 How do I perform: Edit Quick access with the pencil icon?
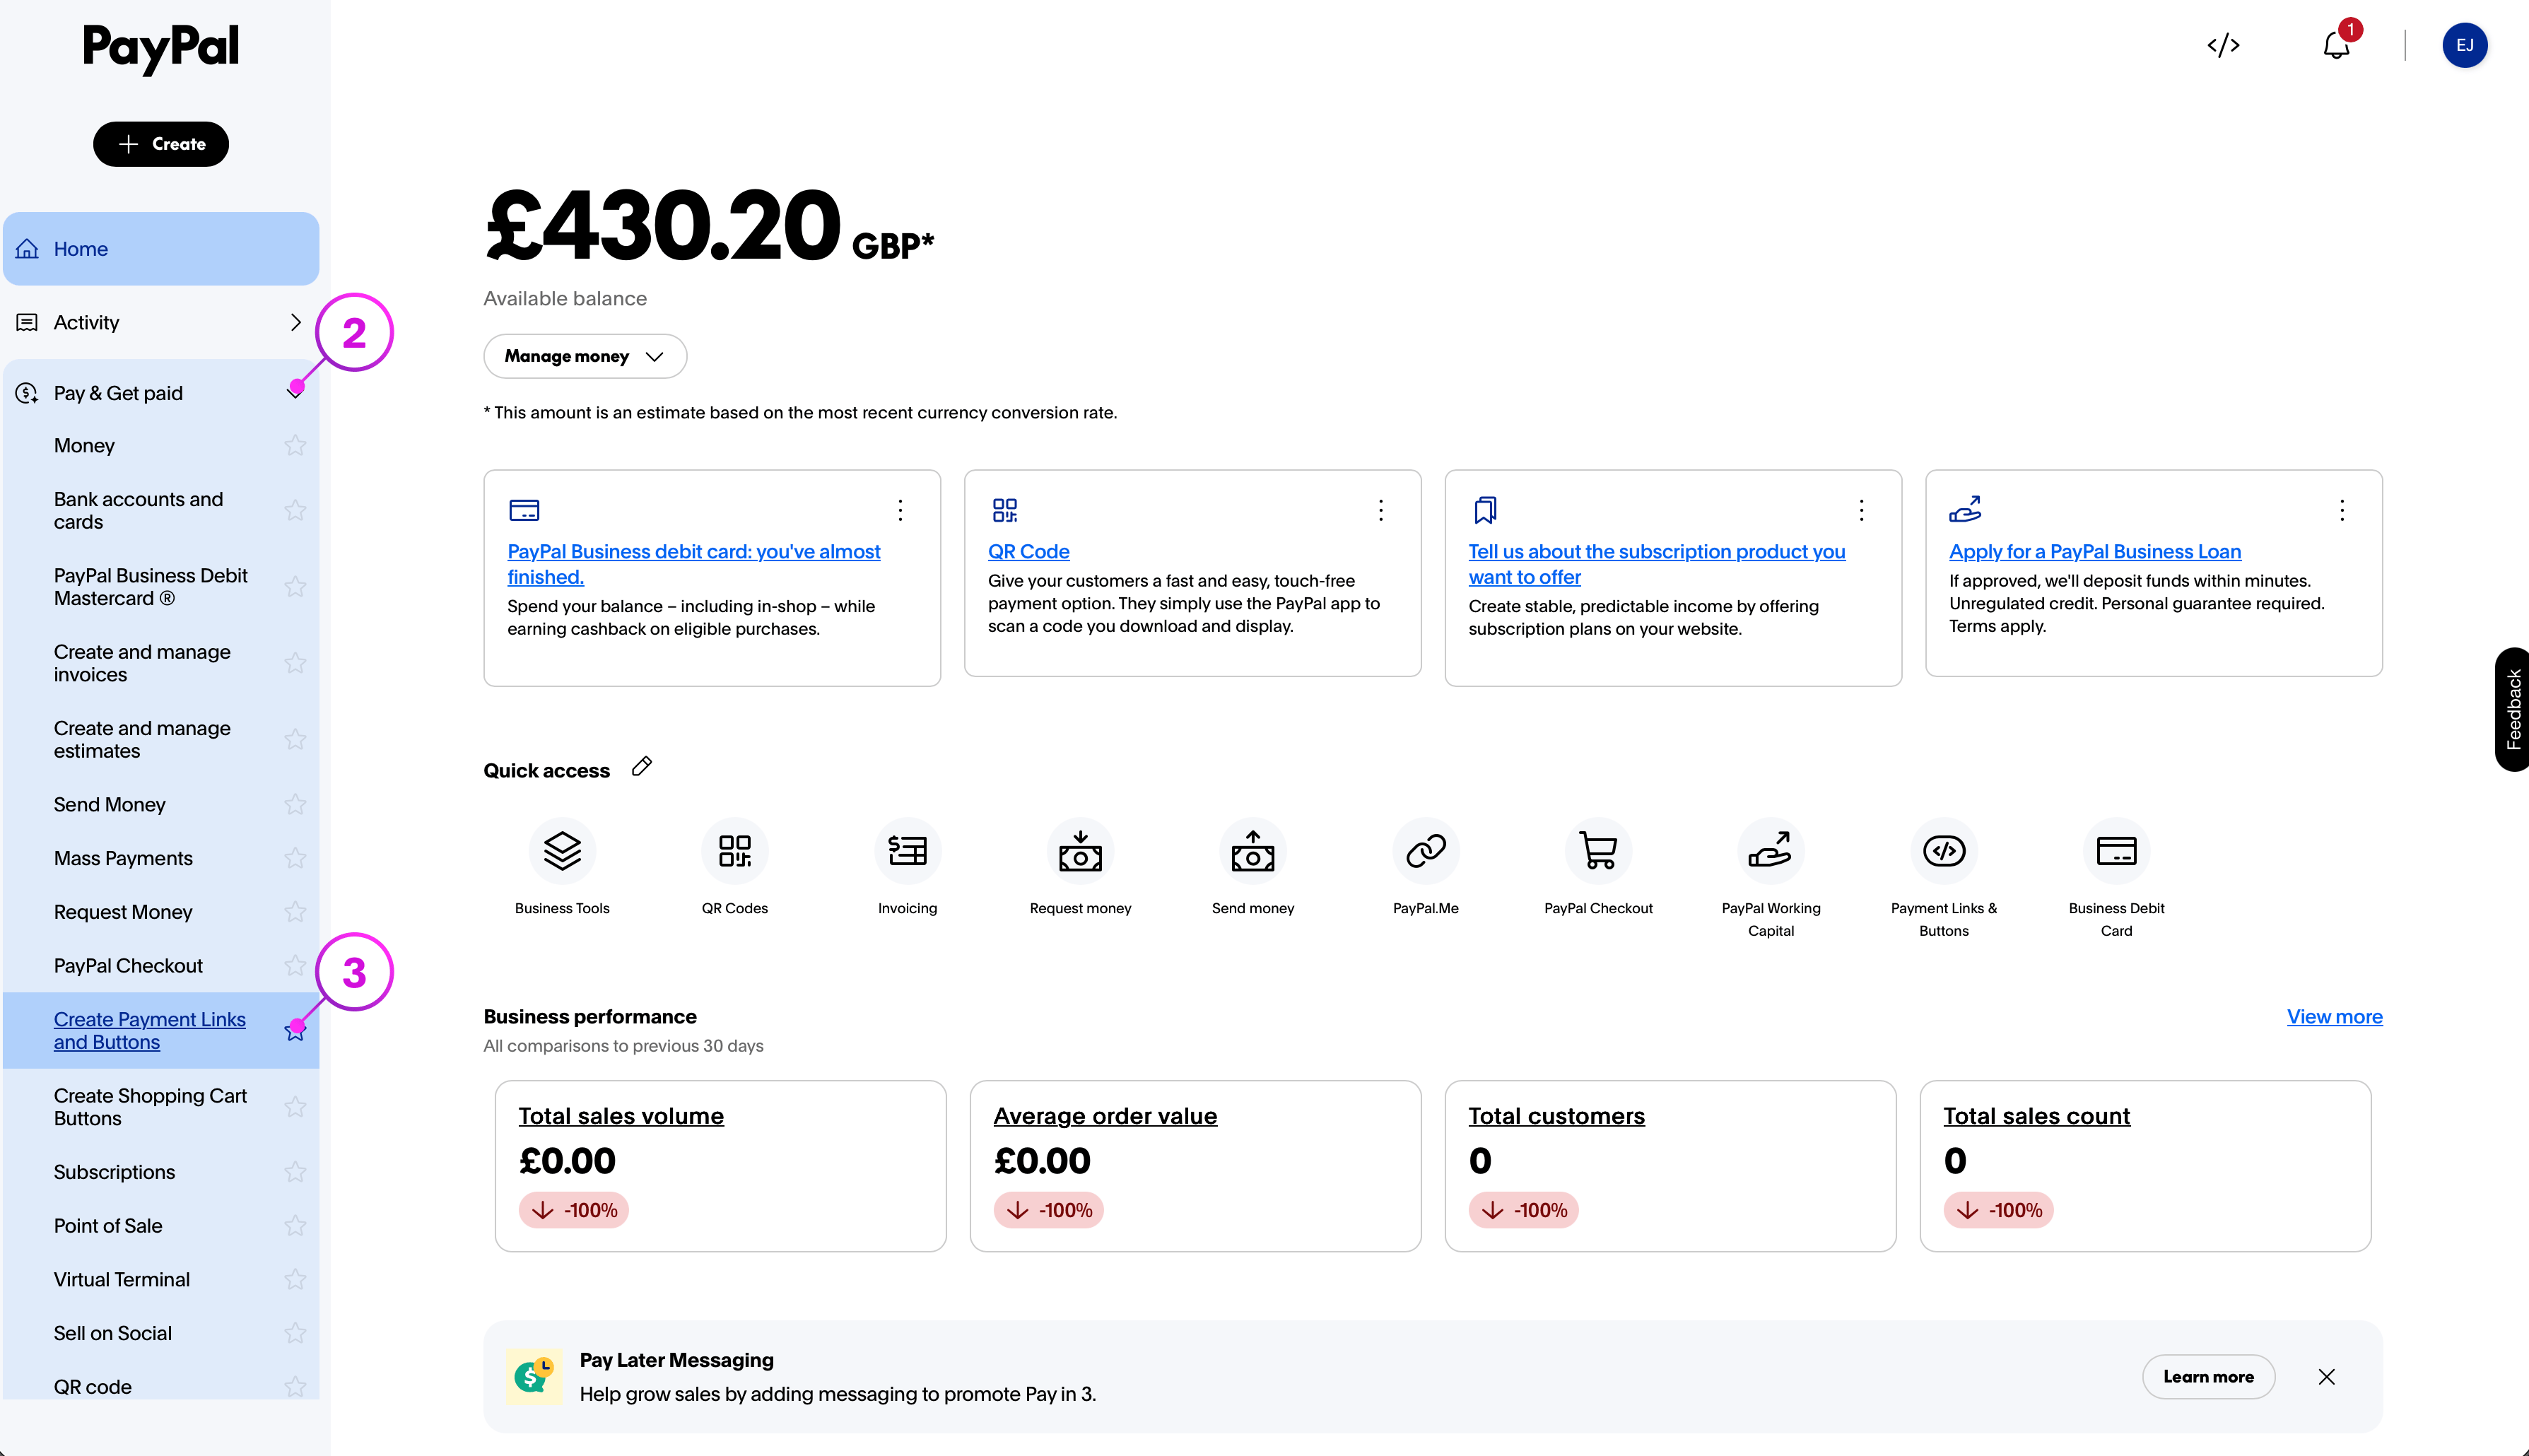point(642,767)
